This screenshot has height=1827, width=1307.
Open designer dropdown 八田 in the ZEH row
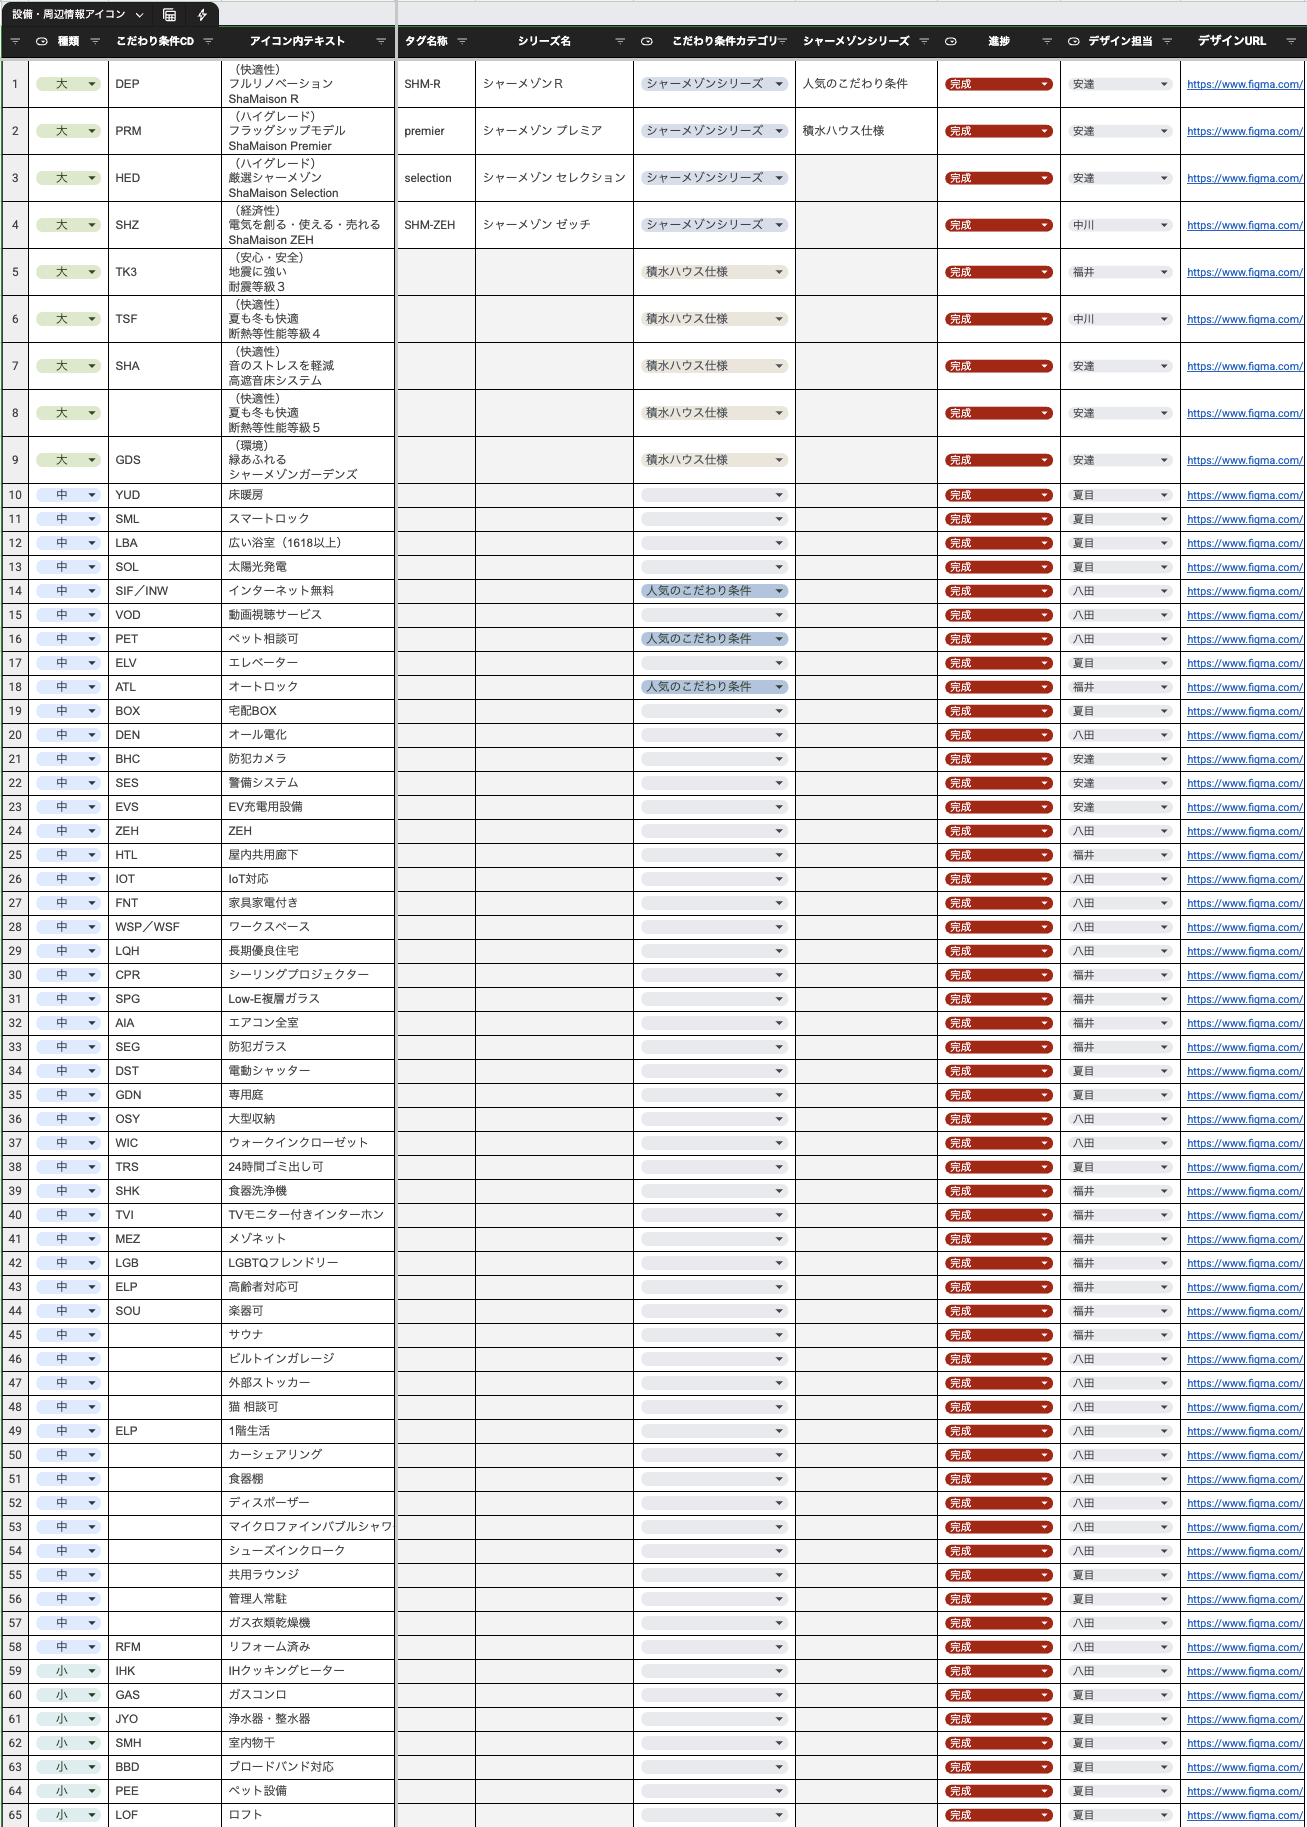(1120, 831)
